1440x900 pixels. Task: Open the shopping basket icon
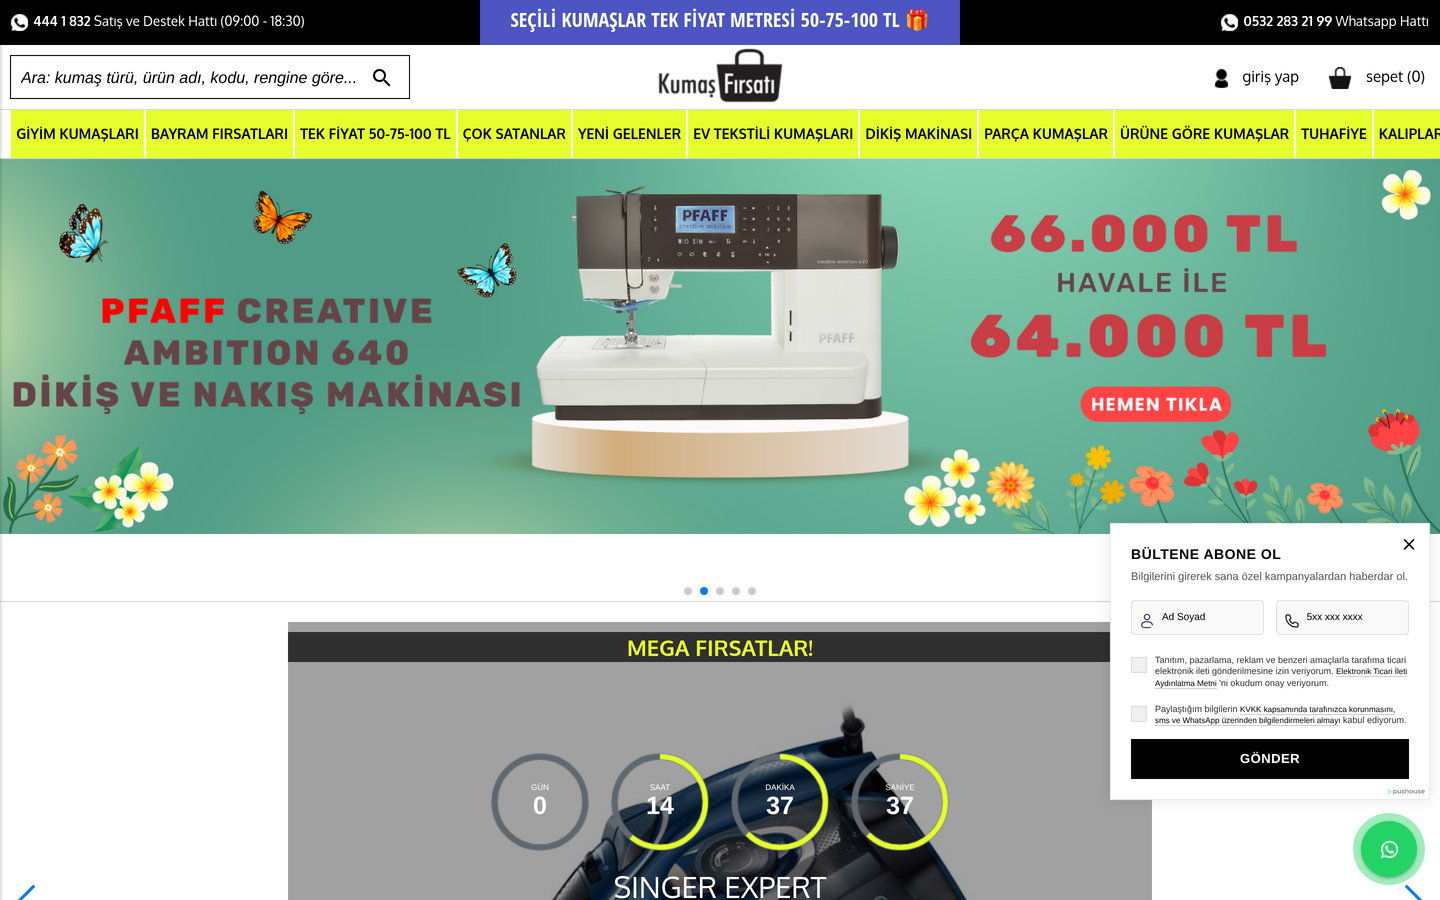1340,77
